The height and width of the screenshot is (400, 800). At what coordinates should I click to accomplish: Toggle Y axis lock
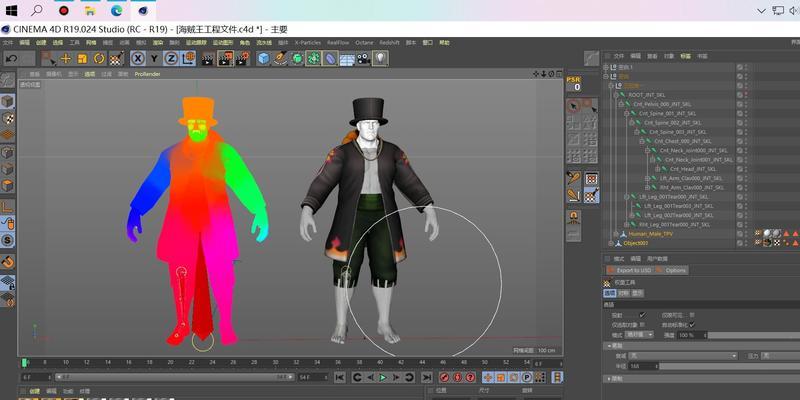point(154,59)
